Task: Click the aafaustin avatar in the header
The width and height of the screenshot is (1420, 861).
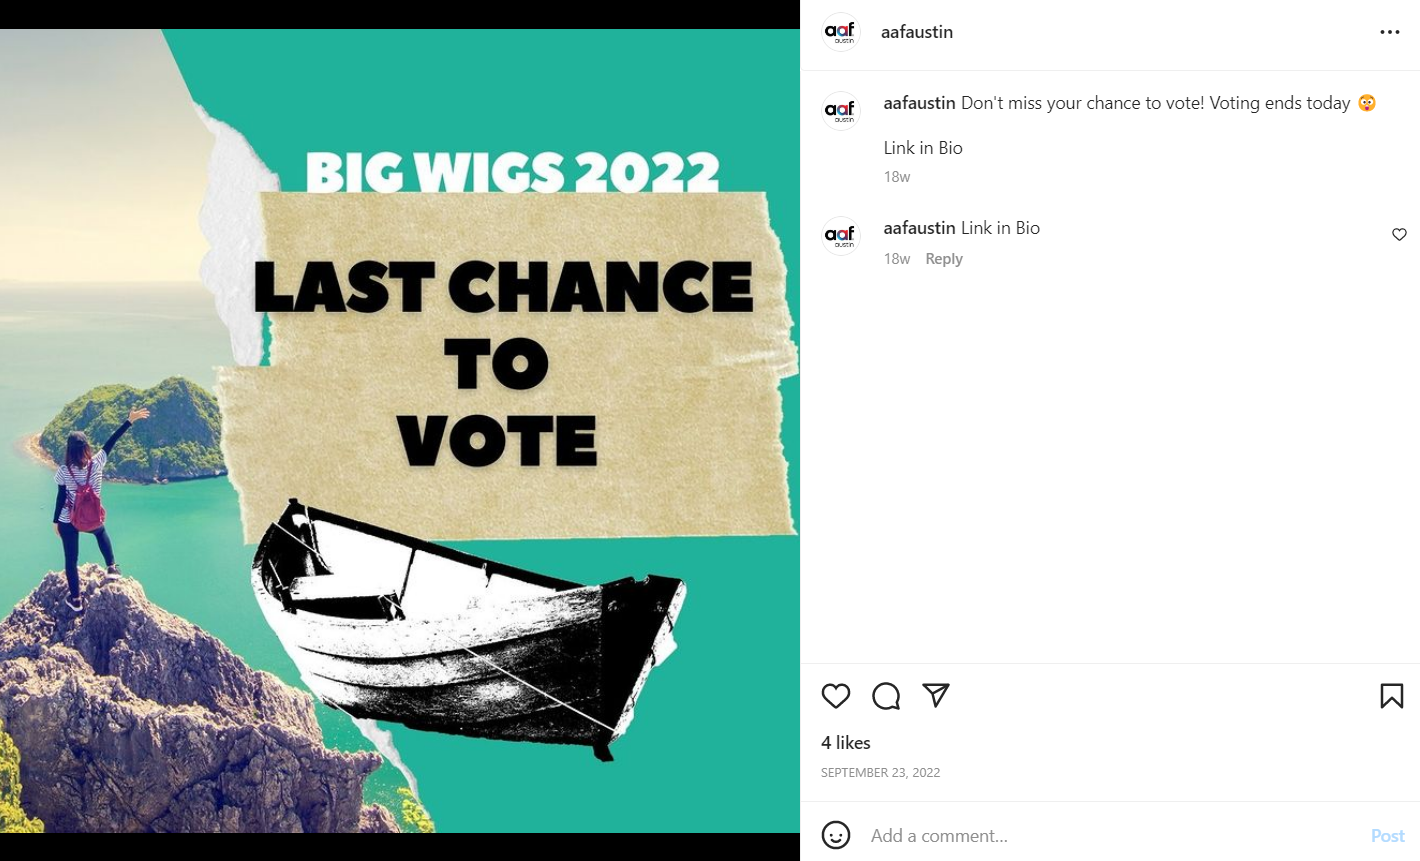Action: point(841,32)
